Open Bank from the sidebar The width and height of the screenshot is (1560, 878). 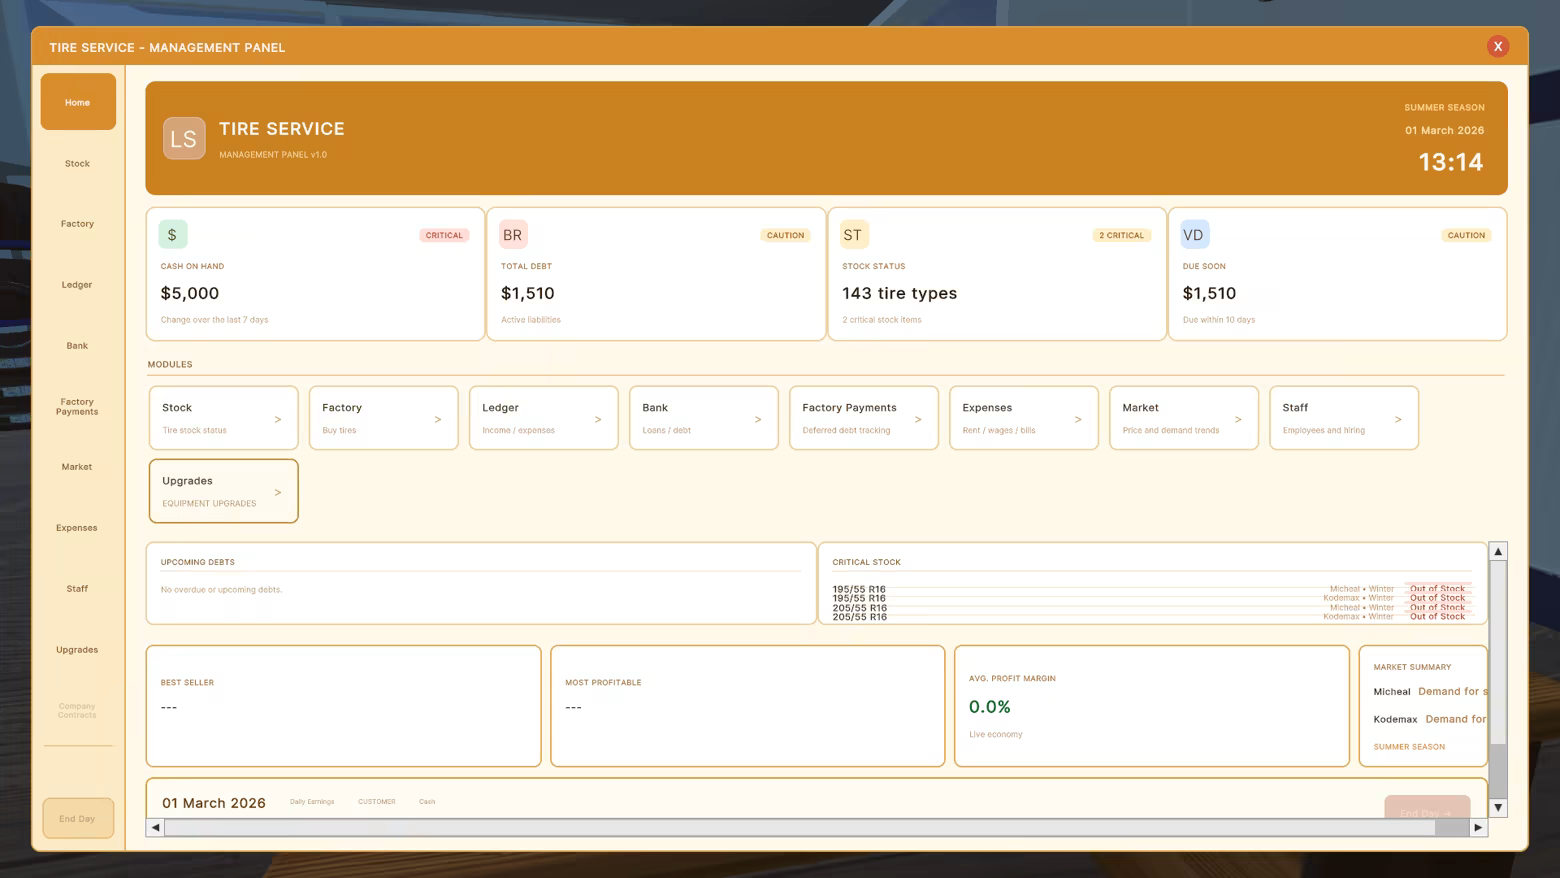point(78,346)
